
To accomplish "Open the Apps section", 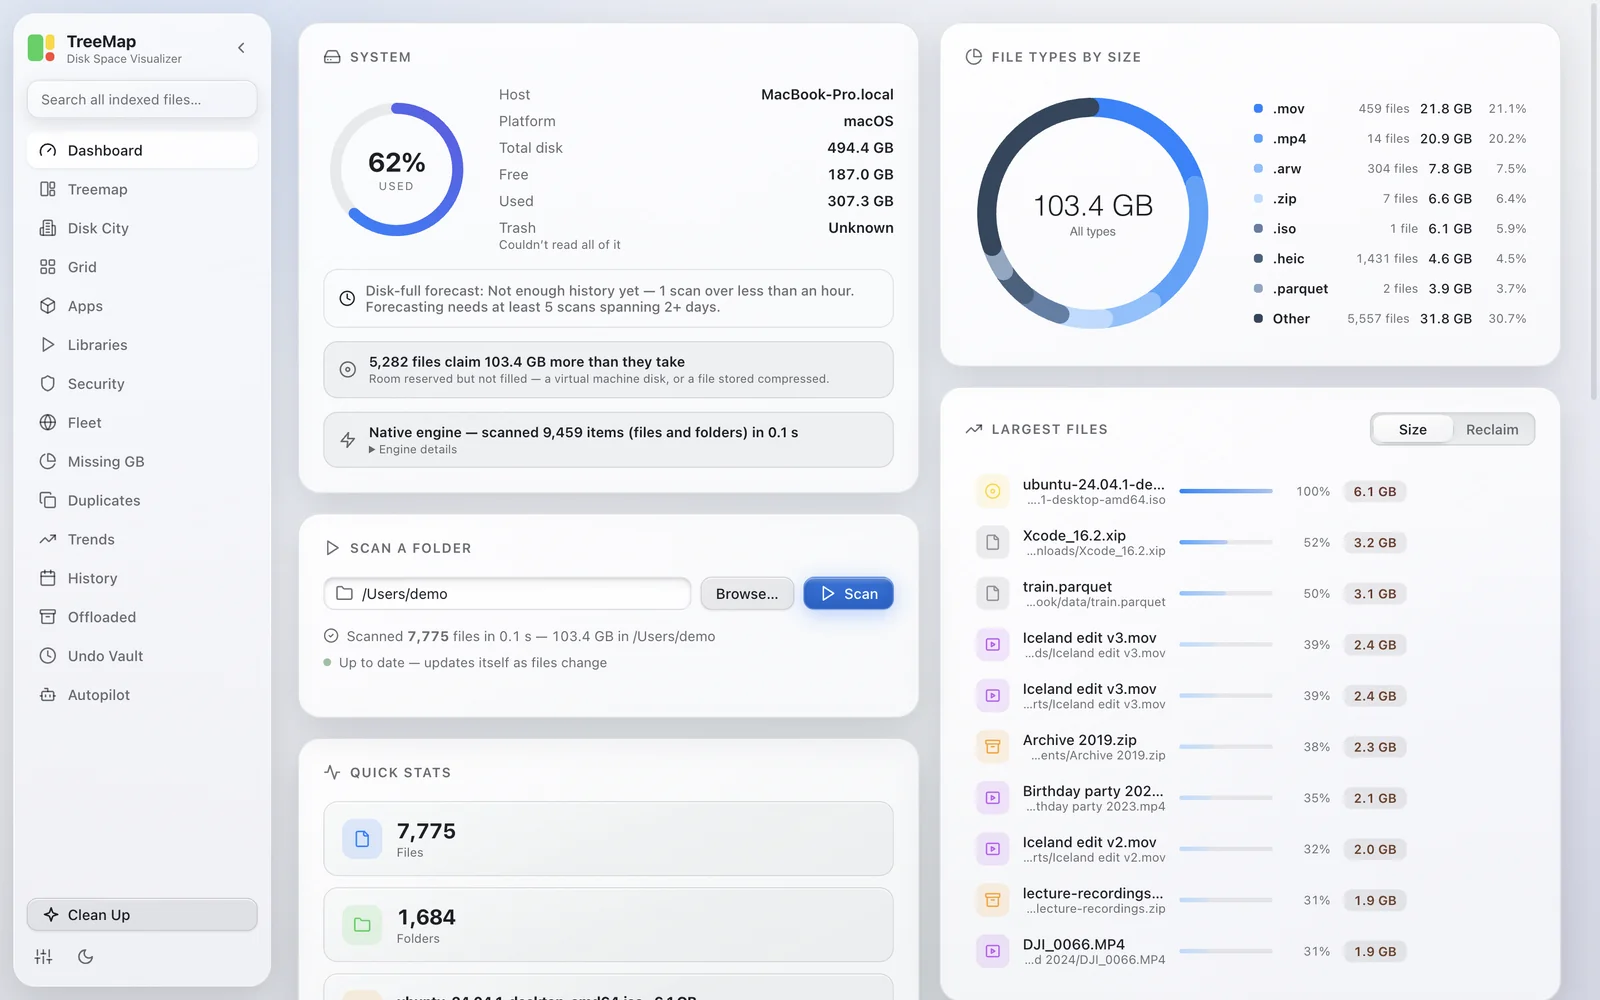I will coord(142,306).
